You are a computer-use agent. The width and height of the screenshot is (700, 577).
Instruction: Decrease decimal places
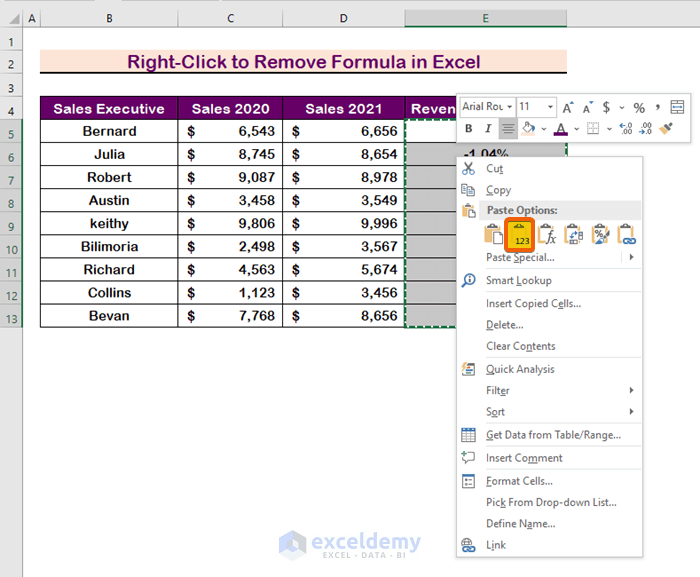point(646,129)
